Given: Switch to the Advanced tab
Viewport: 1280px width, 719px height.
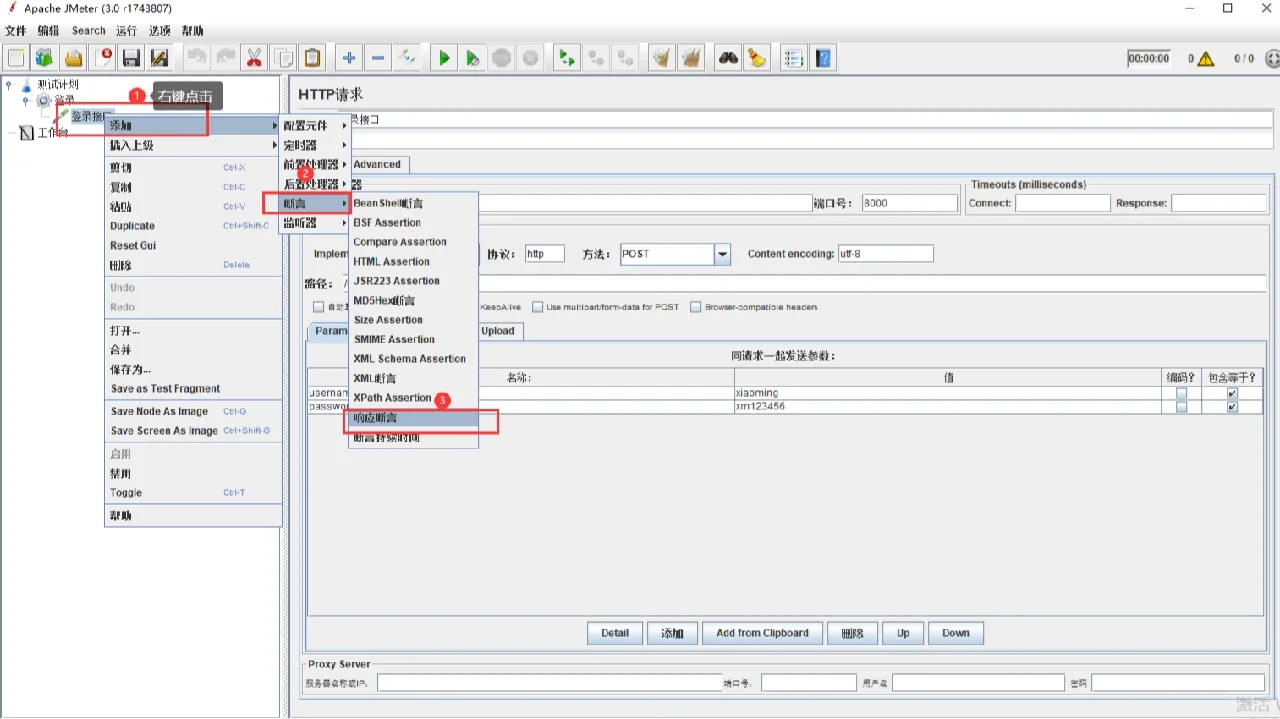Looking at the screenshot, I should tap(377, 165).
